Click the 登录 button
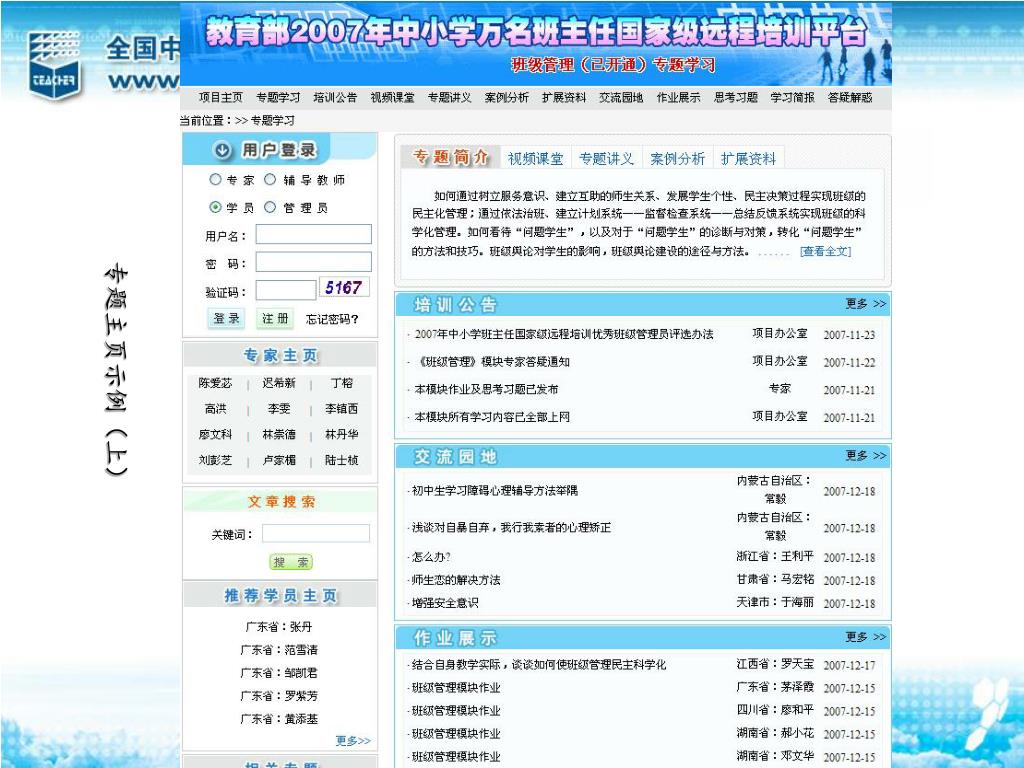1024x768 pixels. coord(226,318)
